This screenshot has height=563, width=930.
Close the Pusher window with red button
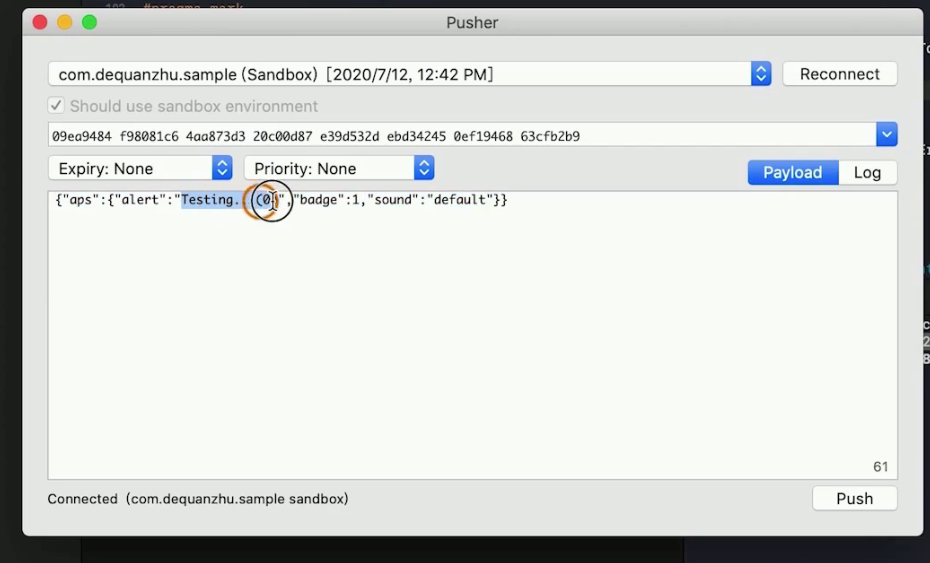pos(40,23)
